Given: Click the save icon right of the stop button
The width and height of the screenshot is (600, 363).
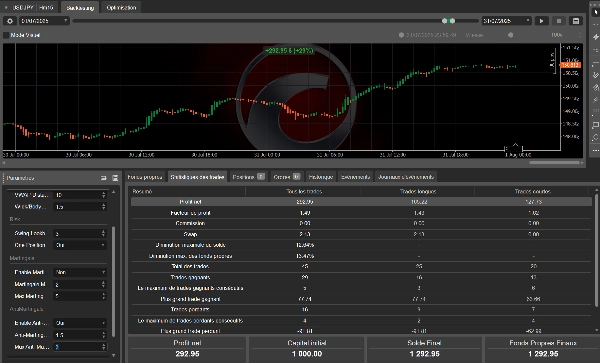Looking at the screenshot, I should tap(576, 21).
